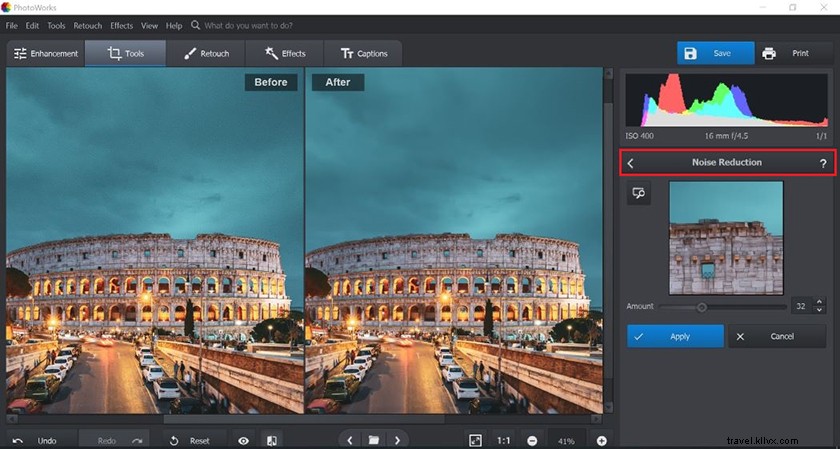The image size is (840, 449).
Task: Open Noise Reduction help question mark
Action: pos(823,163)
